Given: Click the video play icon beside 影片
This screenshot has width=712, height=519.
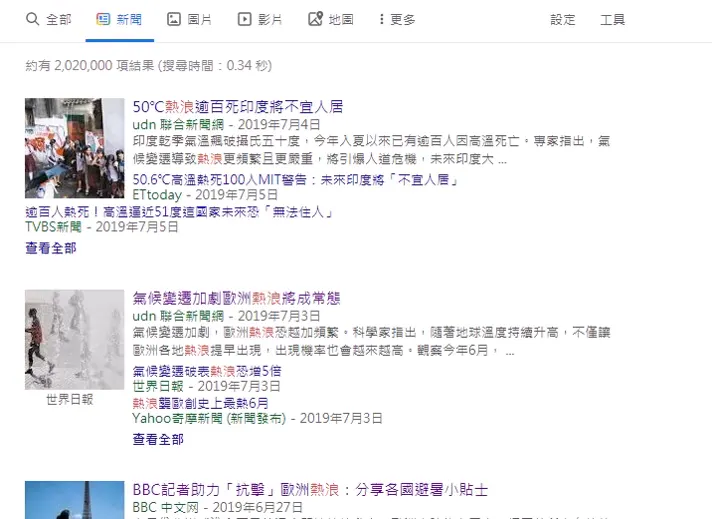Looking at the screenshot, I should tap(244, 19).
